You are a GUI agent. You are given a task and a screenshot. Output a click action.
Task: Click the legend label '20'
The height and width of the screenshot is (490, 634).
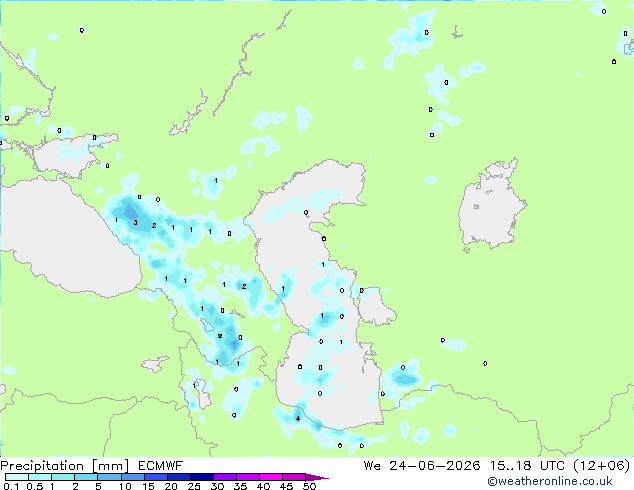click(171, 486)
